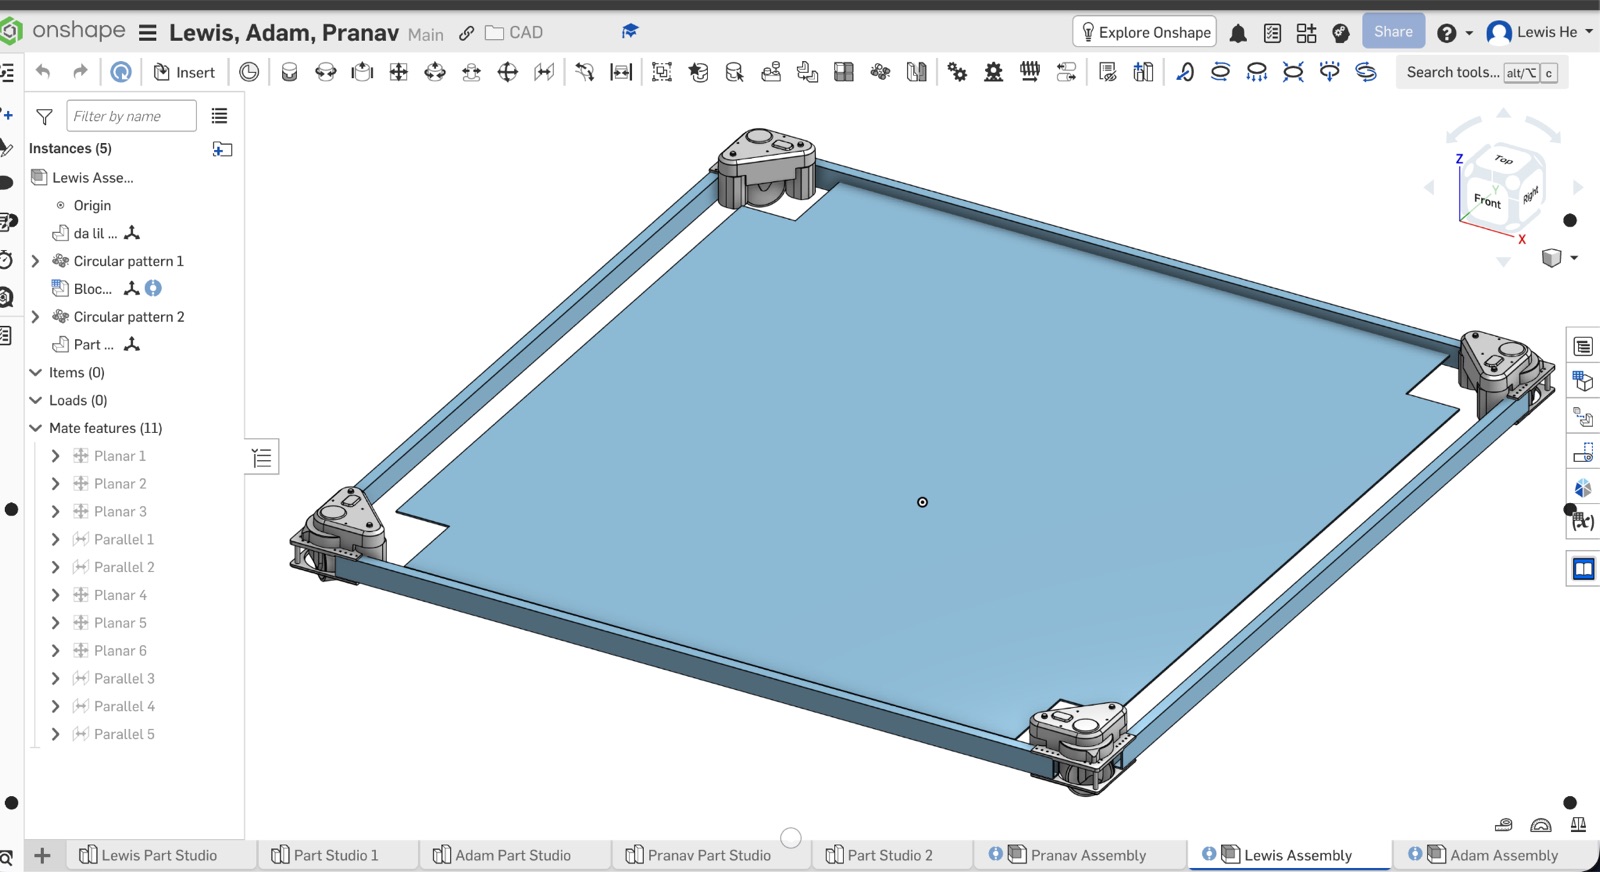Viewport: 1600px width, 872px height.
Task: Click the Explore Onshape button
Action: [1145, 32]
